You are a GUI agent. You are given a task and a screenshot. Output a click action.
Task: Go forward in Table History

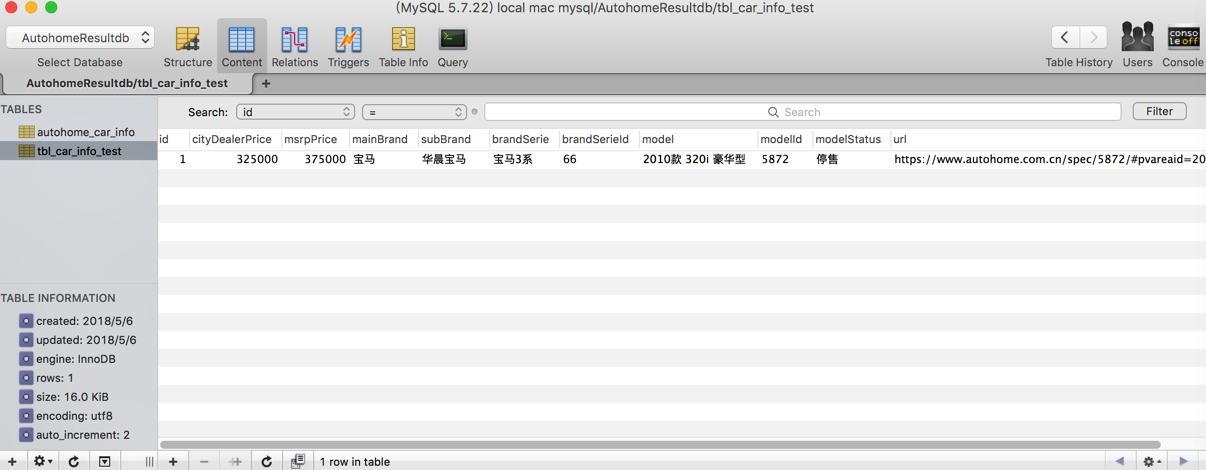click(1093, 37)
